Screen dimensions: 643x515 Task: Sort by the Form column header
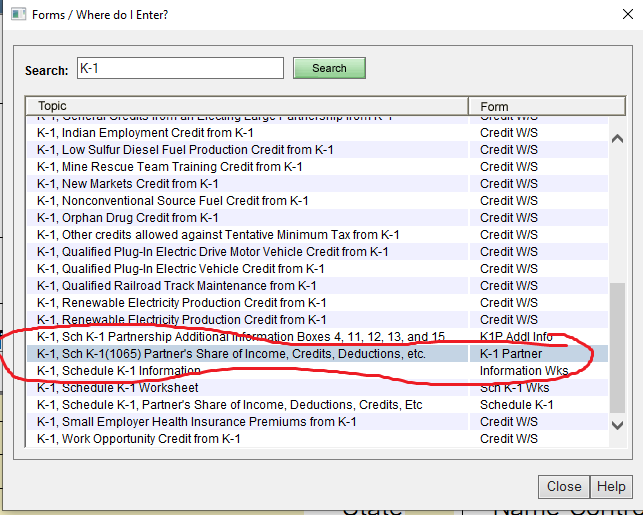pos(538,106)
